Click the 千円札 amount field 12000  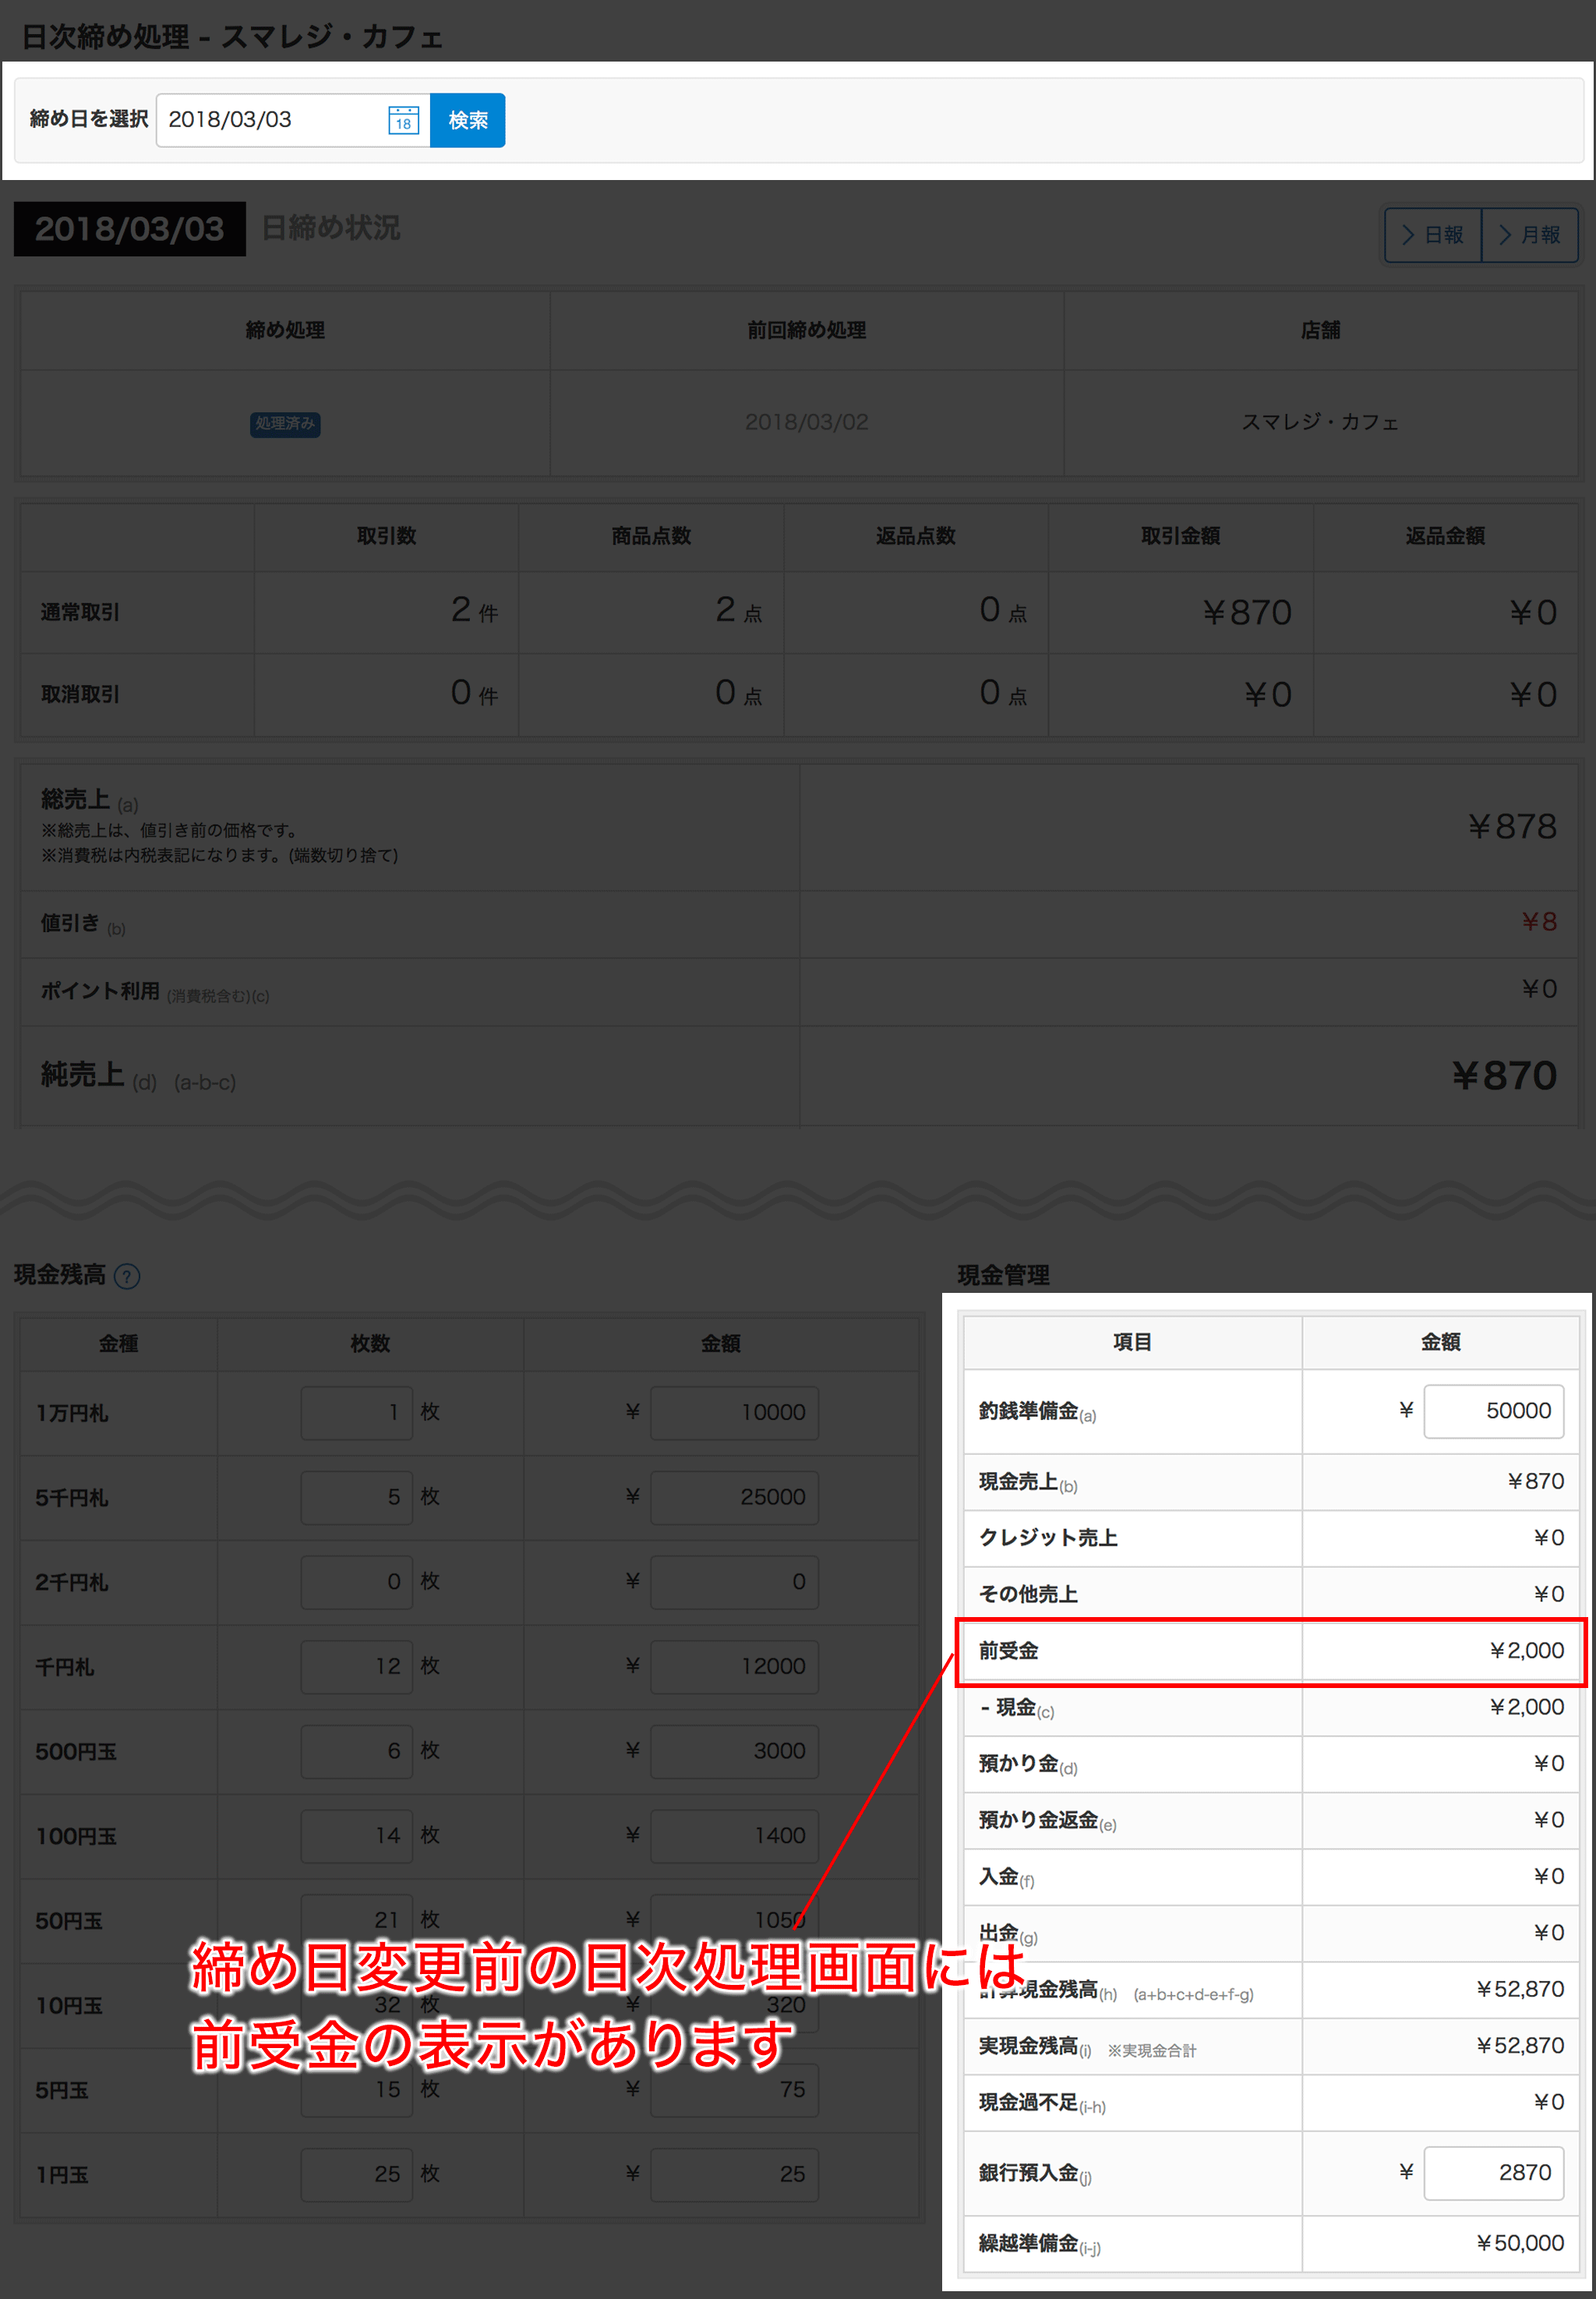pyautogui.click(x=734, y=1666)
